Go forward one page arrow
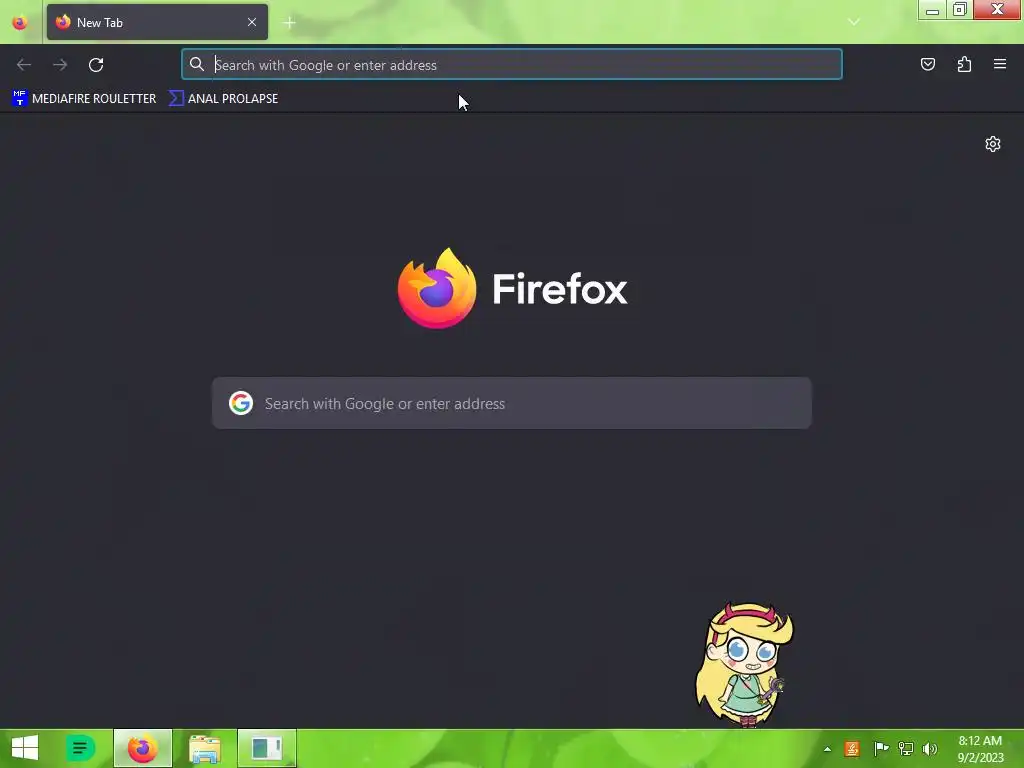 pos(60,65)
